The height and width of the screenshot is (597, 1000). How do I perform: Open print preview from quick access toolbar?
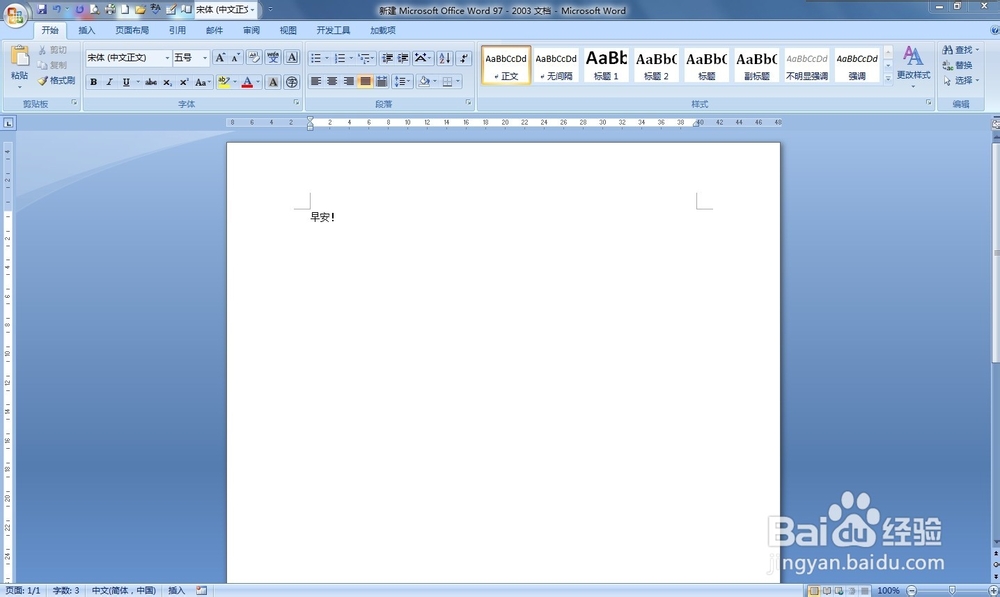pos(94,10)
